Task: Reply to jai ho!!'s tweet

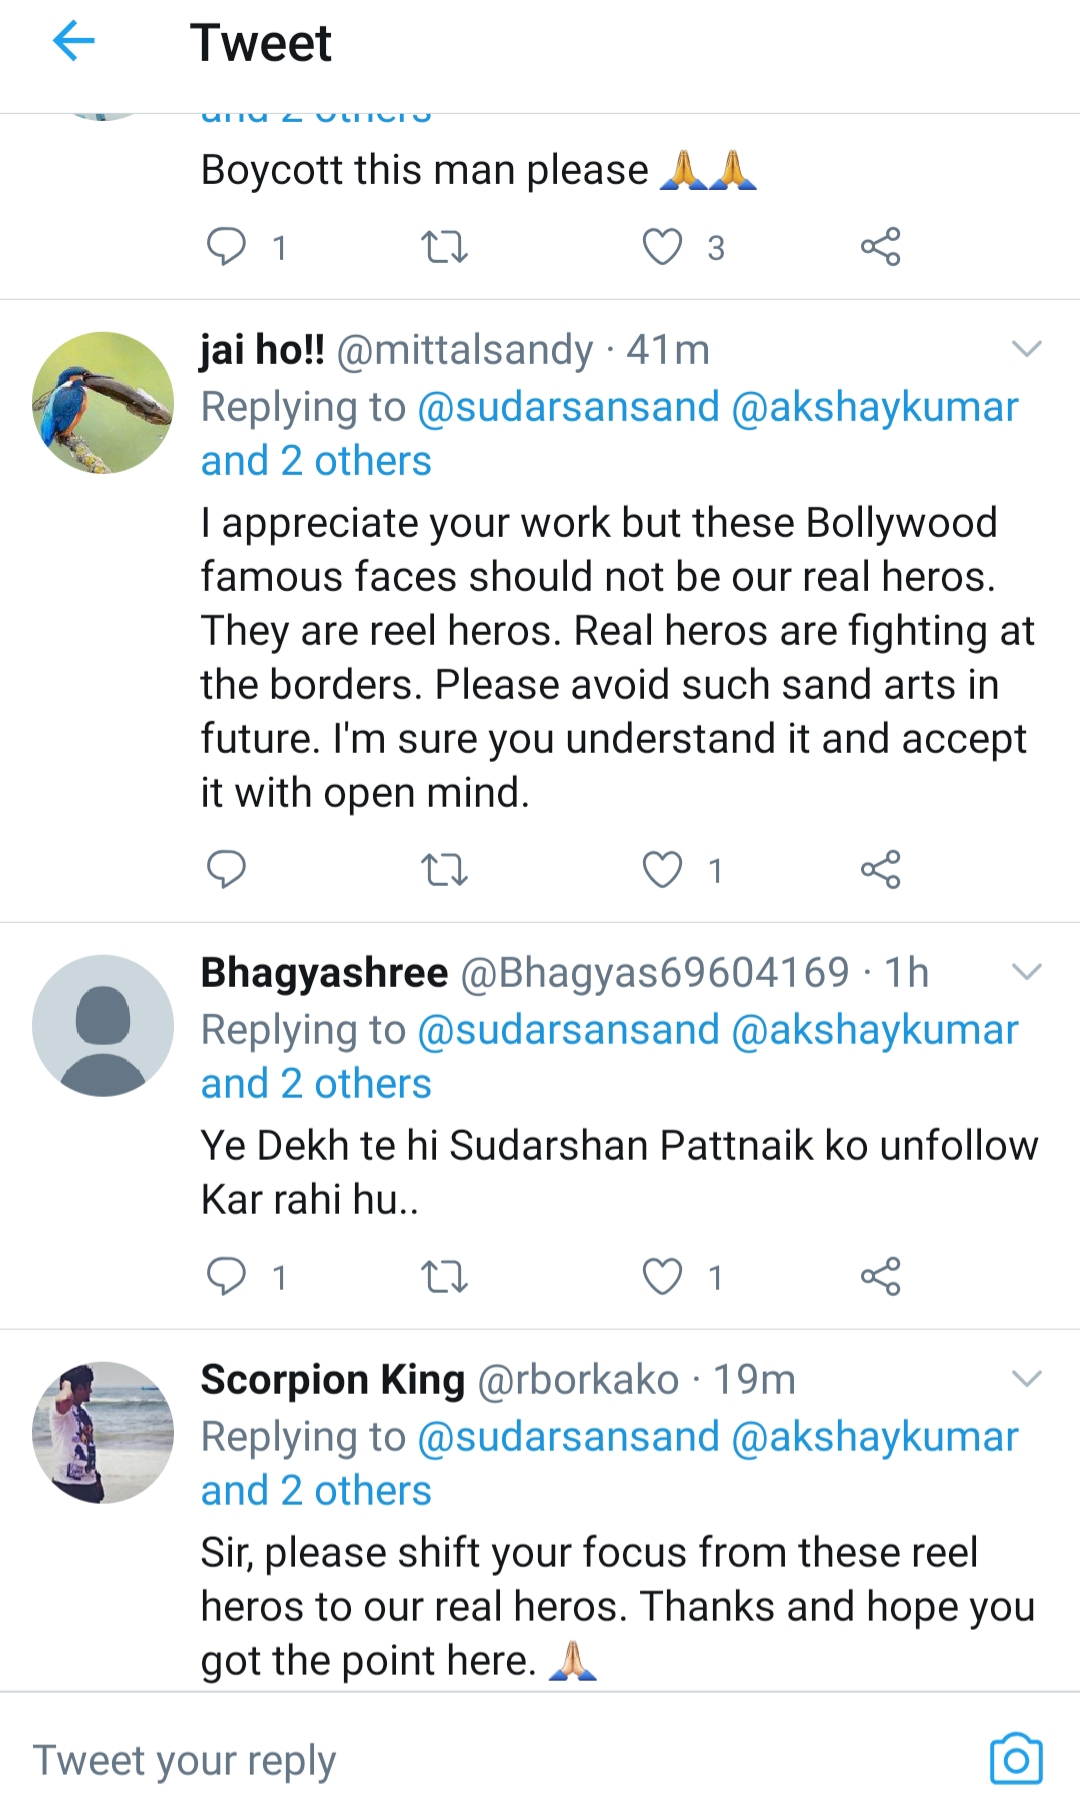Action: click(x=226, y=870)
